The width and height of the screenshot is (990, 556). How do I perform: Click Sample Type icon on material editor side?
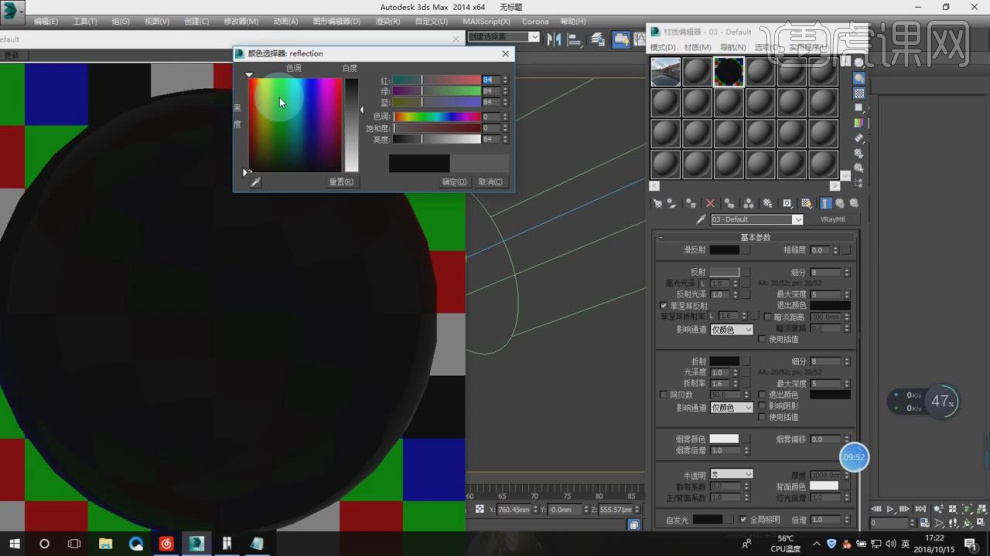pyautogui.click(x=859, y=63)
